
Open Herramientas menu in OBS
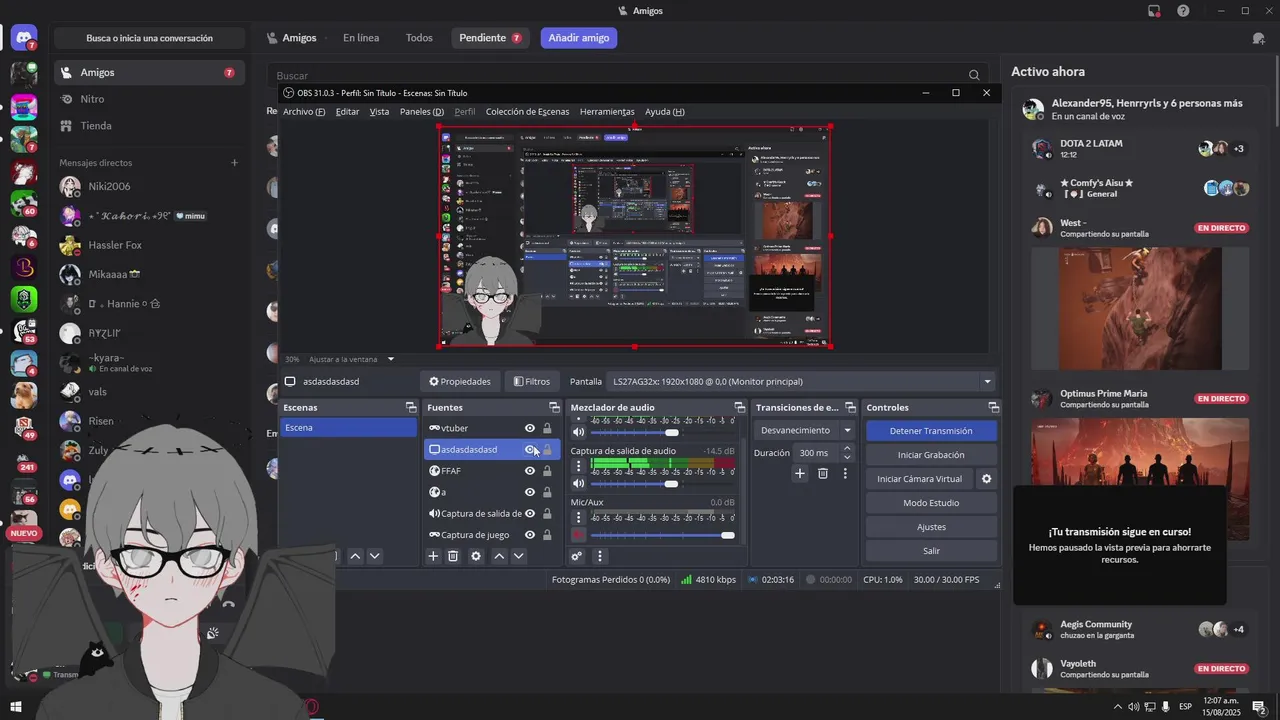click(x=607, y=112)
